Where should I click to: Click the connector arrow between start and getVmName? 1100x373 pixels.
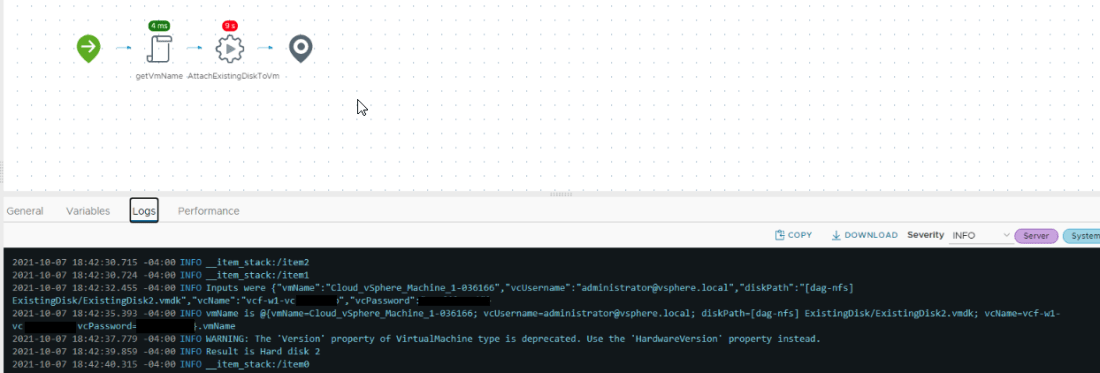tap(123, 48)
